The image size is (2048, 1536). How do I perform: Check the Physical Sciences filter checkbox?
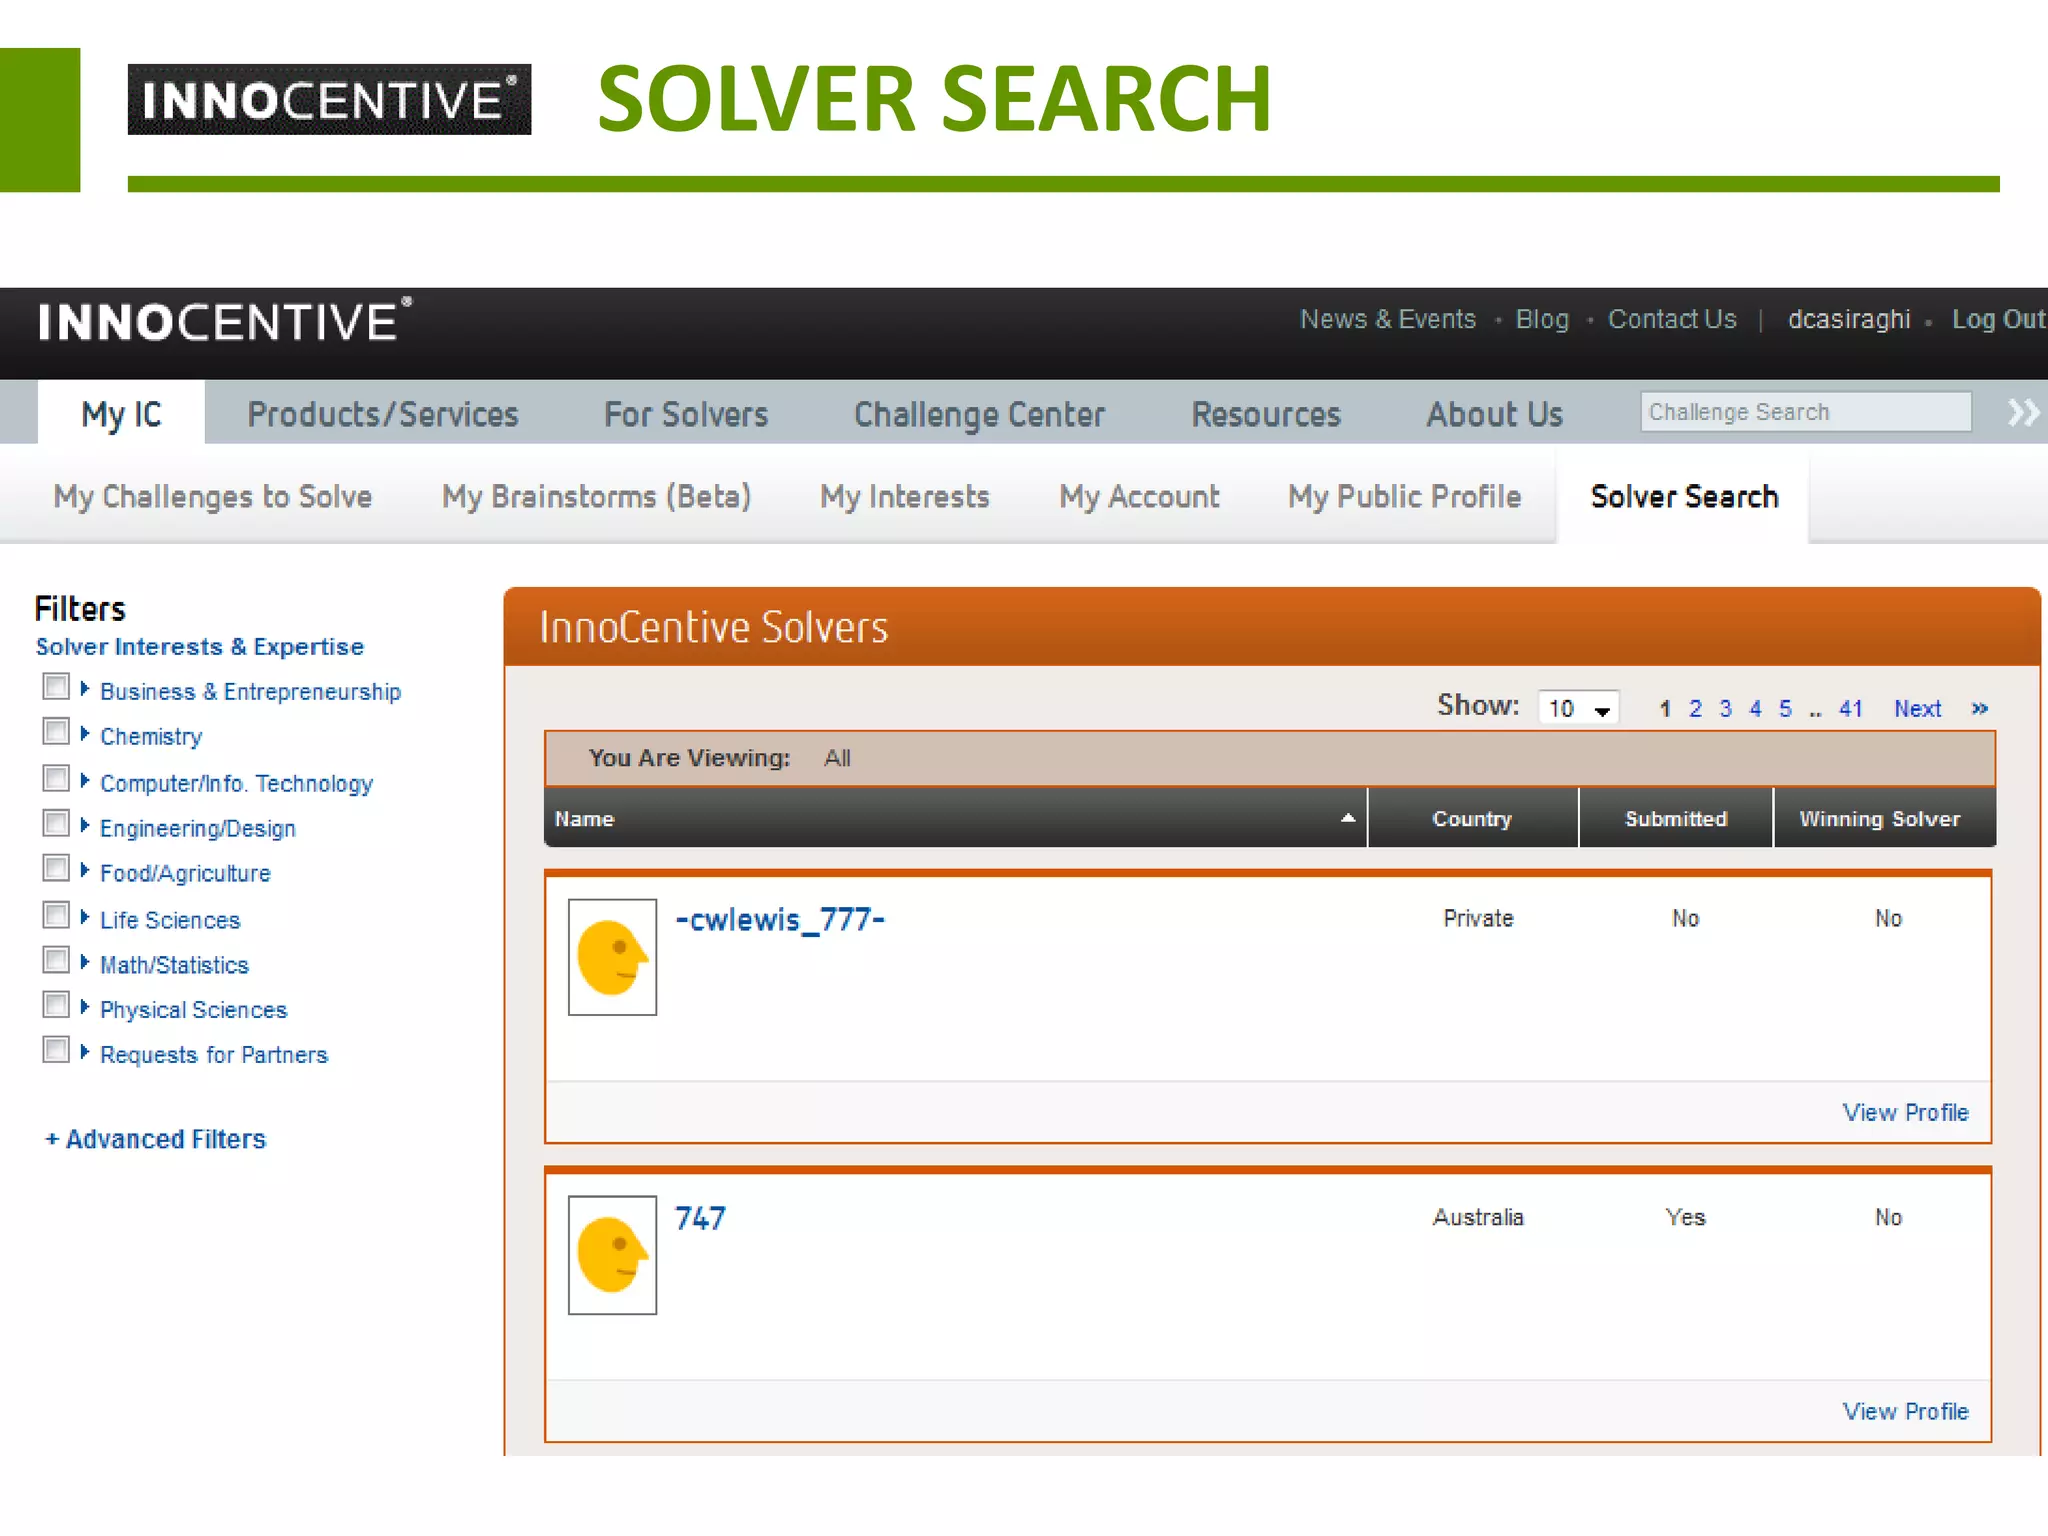click(x=56, y=1004)
